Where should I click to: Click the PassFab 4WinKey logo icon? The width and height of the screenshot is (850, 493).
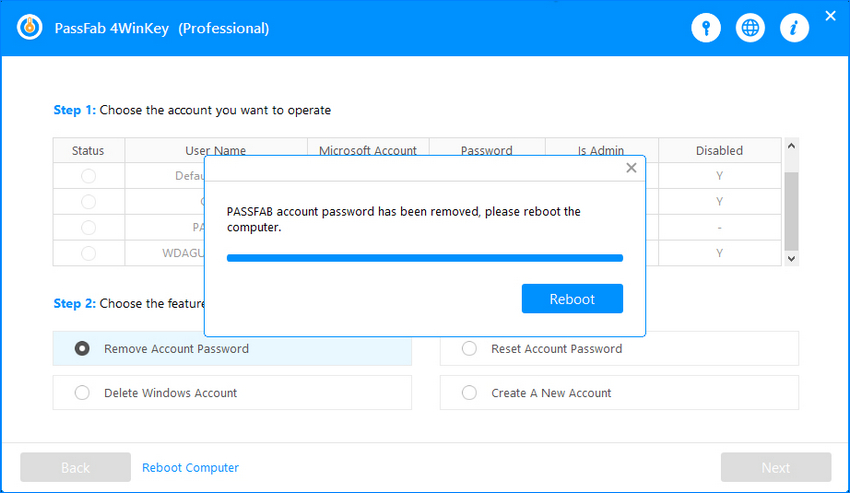click(29, 28)
